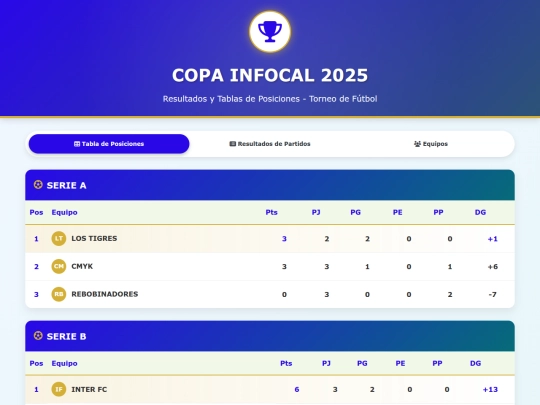Click the RB badge for Rebobinadores

59,294
